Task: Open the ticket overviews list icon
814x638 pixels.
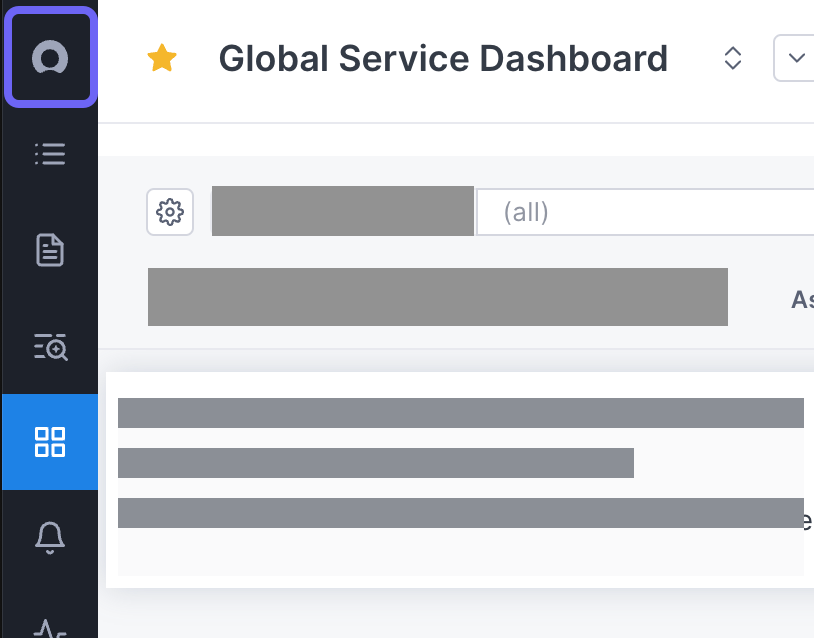Action: pyautogui.click(x=50, y=154)
